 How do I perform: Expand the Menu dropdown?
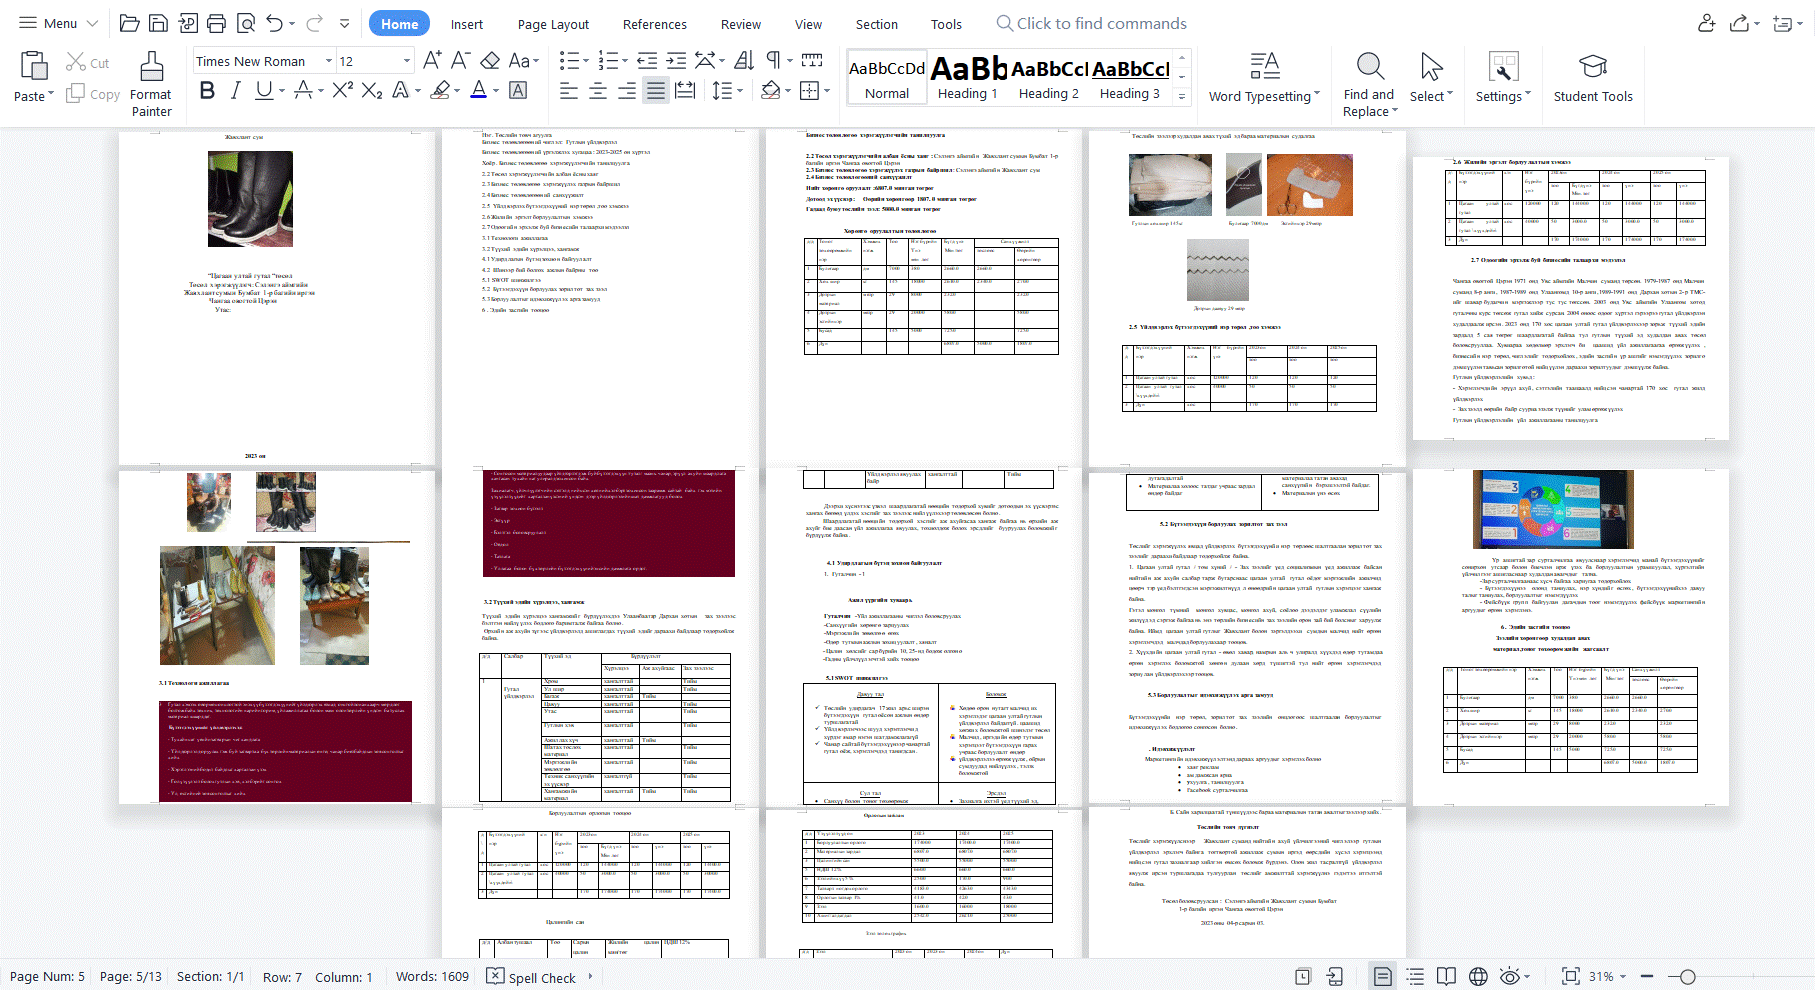pos(58,23)
